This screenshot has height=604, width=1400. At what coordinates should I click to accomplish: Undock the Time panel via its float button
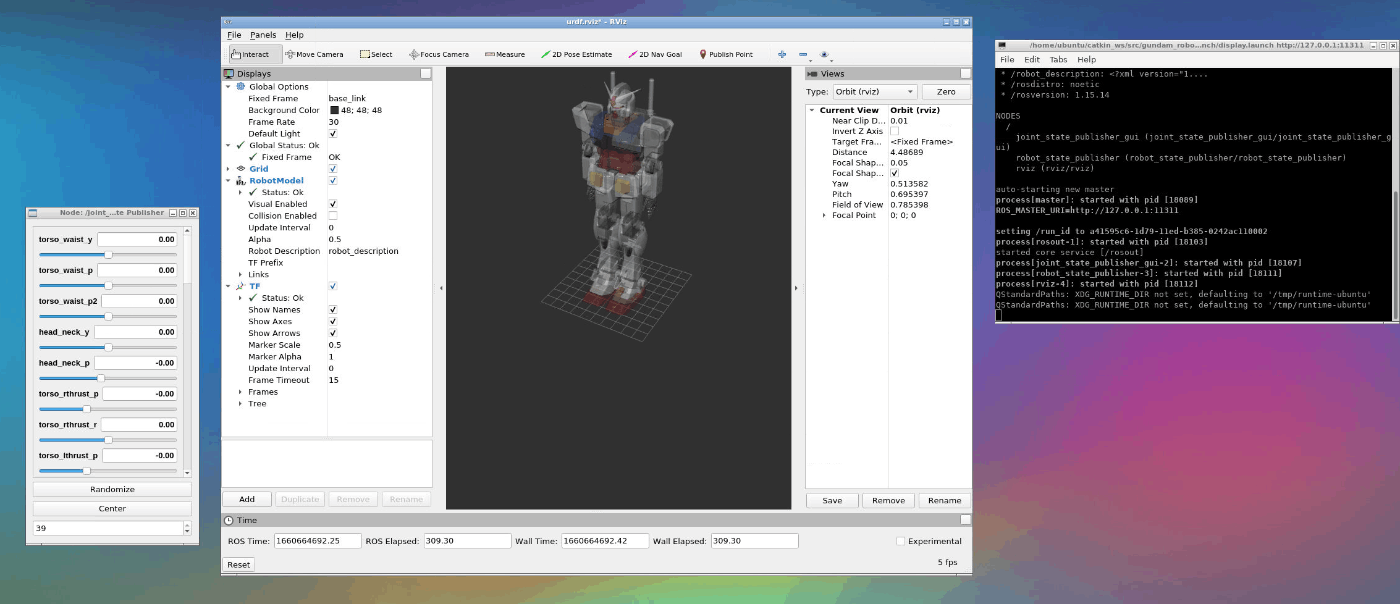coord(965,520)
